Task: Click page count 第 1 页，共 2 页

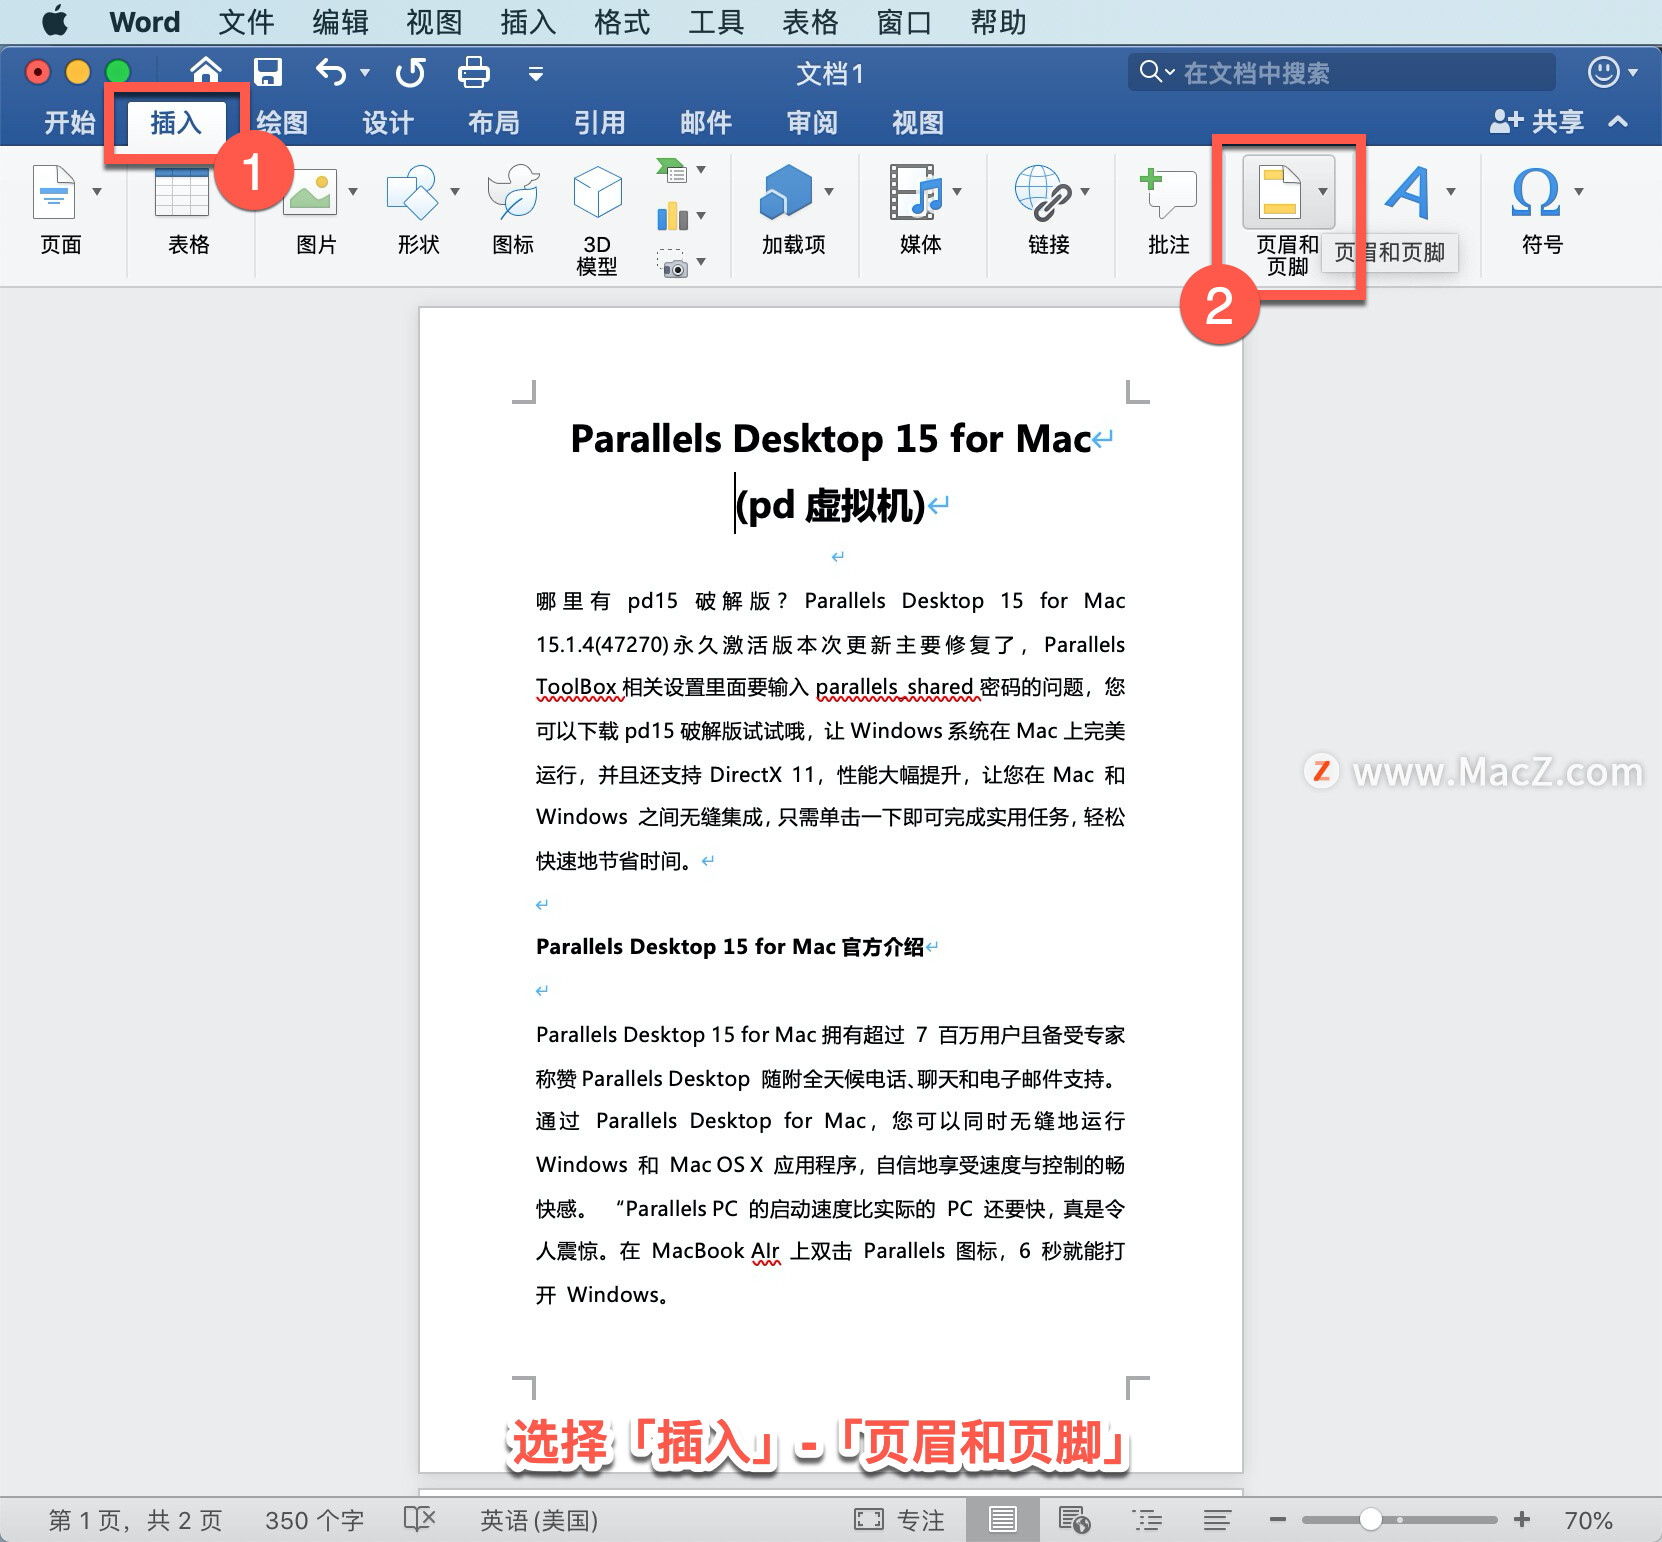Action: pyautogui.click(x=136, y=1520)
